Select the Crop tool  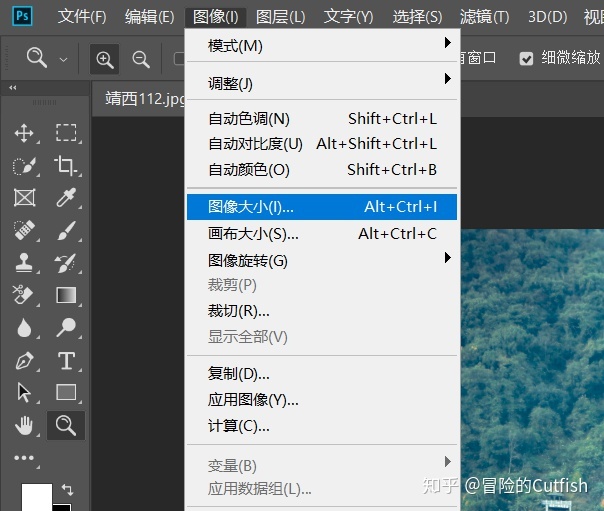pyautogui.click(x=65, y=166)
